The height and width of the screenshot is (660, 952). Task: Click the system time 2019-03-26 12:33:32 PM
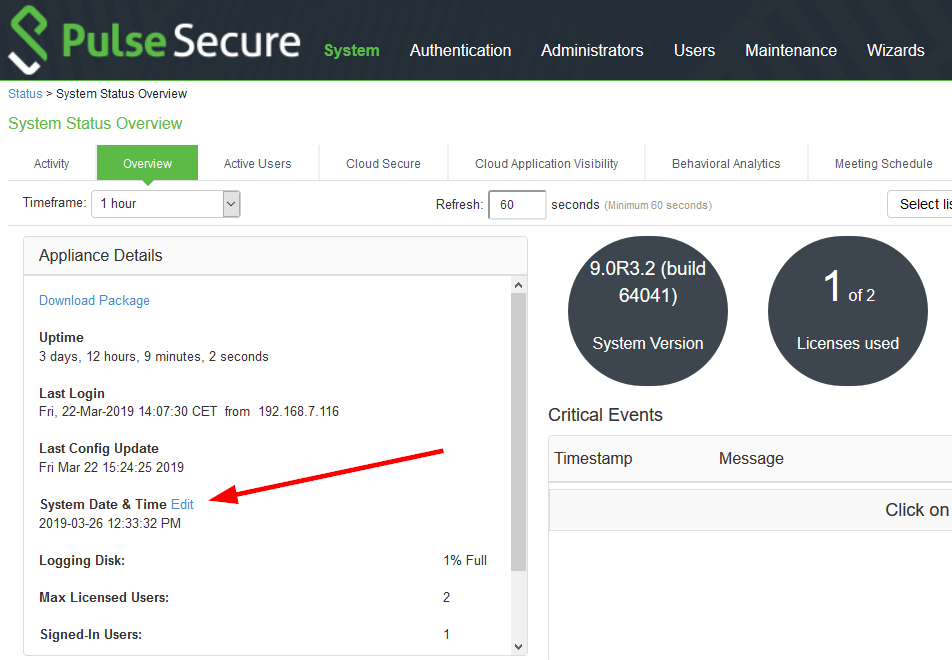[110, 523]
